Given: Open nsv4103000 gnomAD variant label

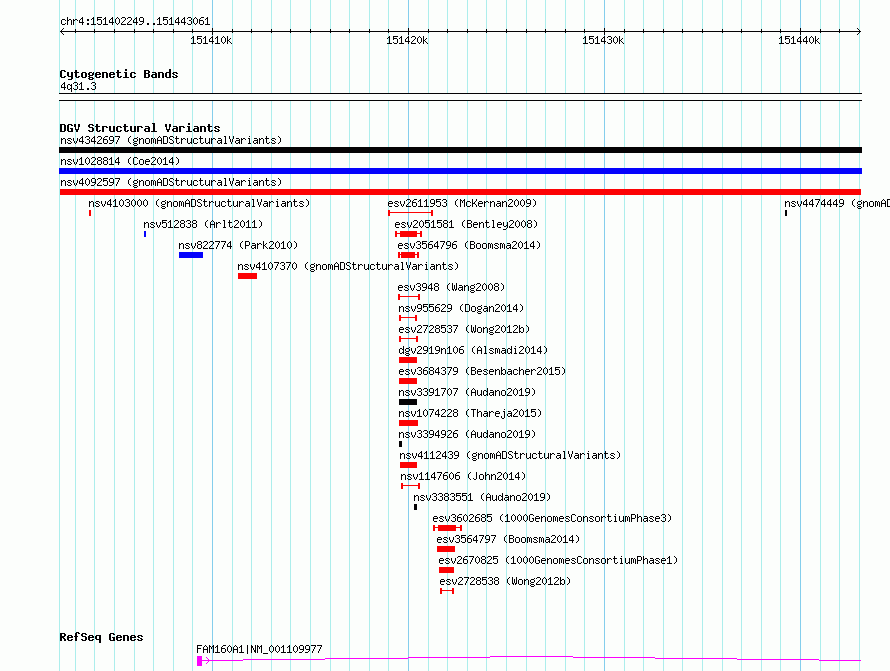Looking at the screenshot, I should [x=199, y=203].
